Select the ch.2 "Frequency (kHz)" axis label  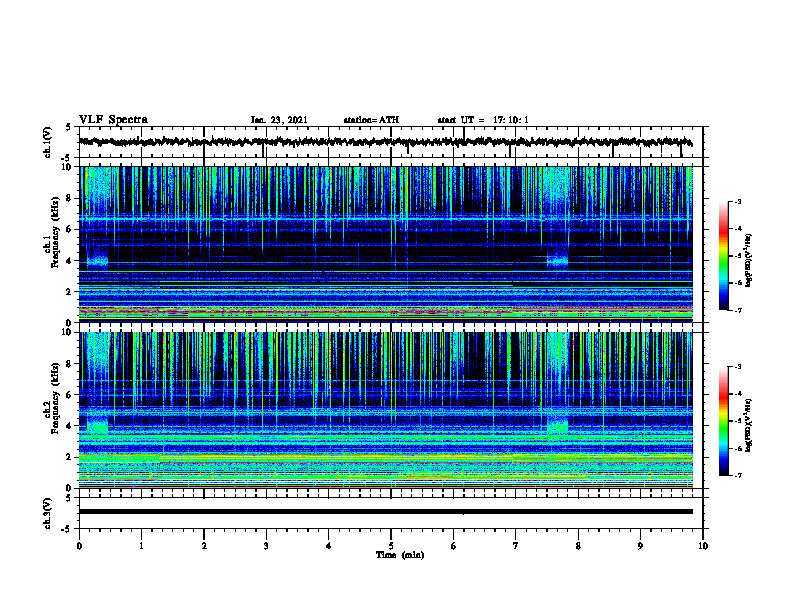[55, 398]
